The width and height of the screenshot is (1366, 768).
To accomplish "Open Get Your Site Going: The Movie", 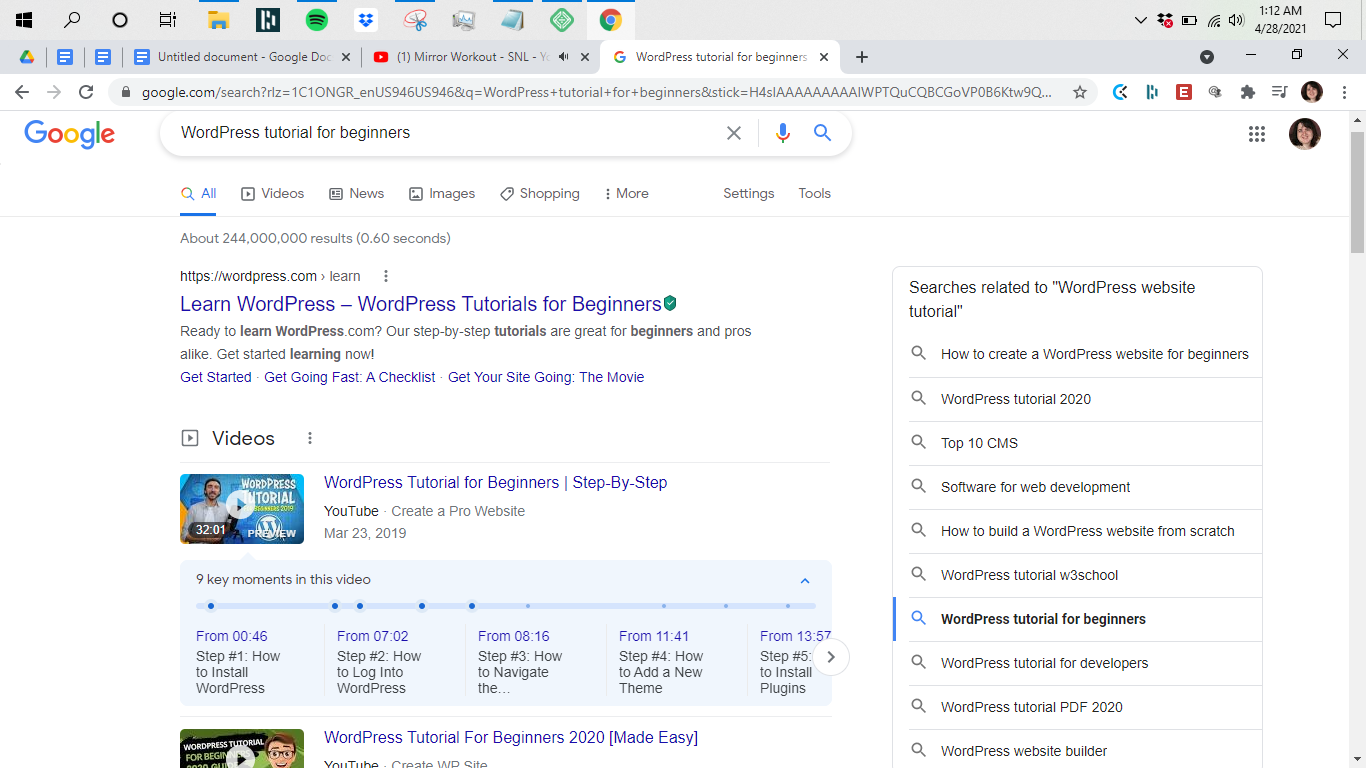I will (546, 377).
